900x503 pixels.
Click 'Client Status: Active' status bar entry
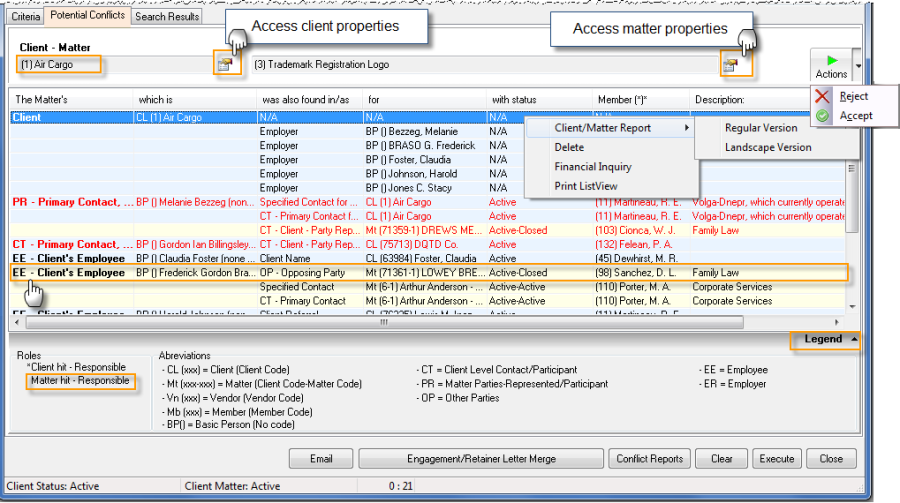[53, 486]
